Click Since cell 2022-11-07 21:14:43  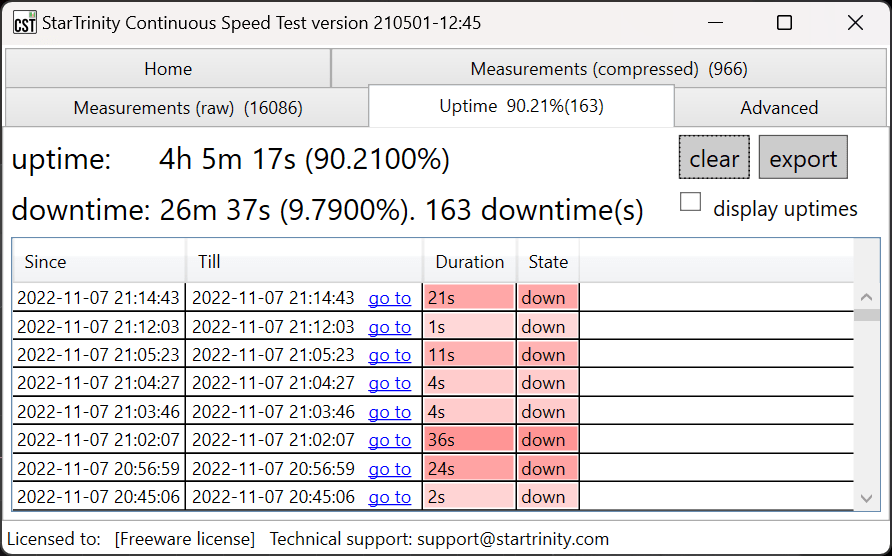[x=98, y=298]
